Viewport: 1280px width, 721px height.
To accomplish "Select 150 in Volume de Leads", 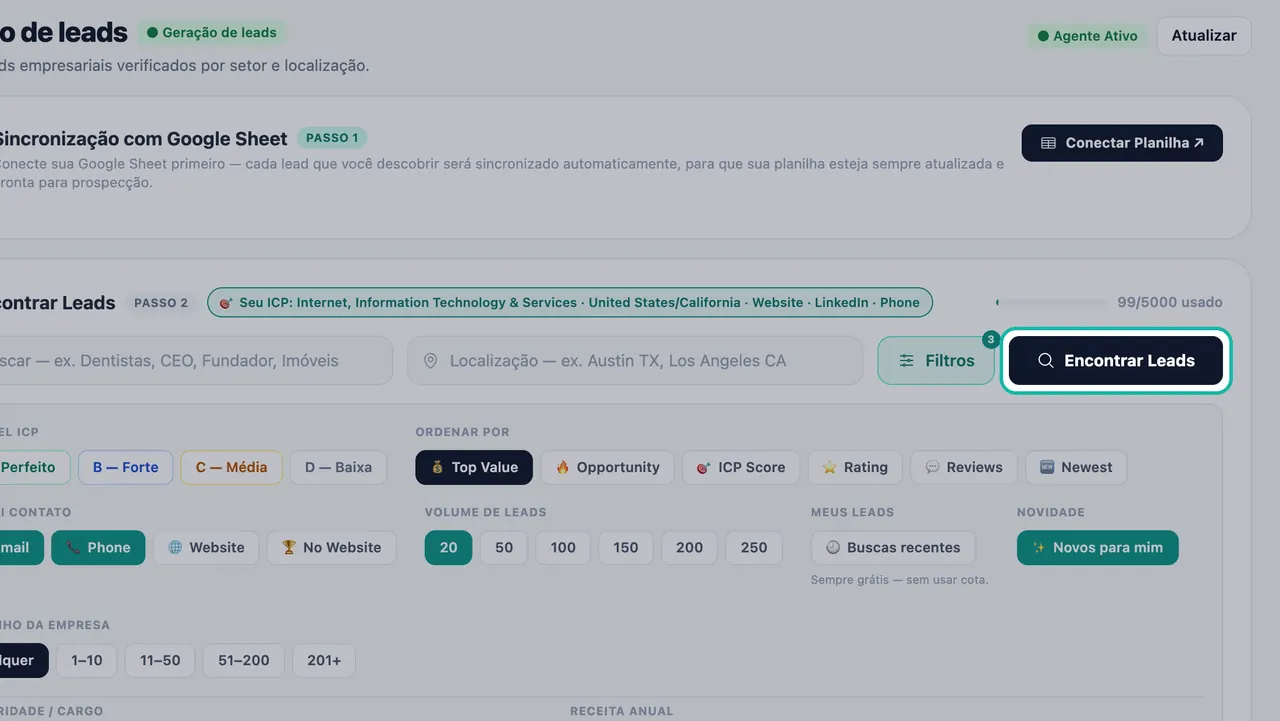I will point(626,547).
